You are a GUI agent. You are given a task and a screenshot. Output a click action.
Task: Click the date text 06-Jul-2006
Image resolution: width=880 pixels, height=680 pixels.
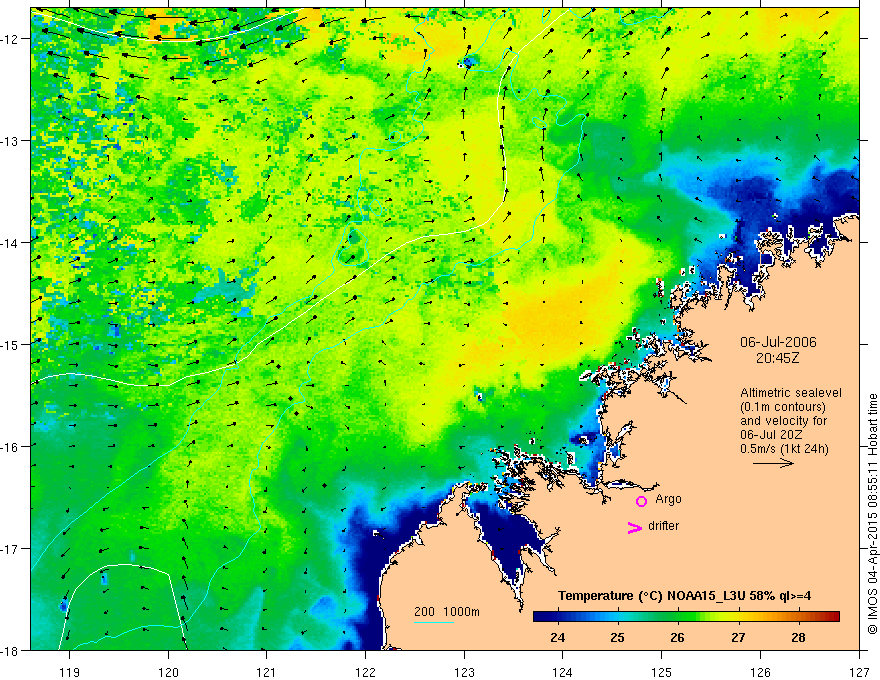[x=778, y=342]
